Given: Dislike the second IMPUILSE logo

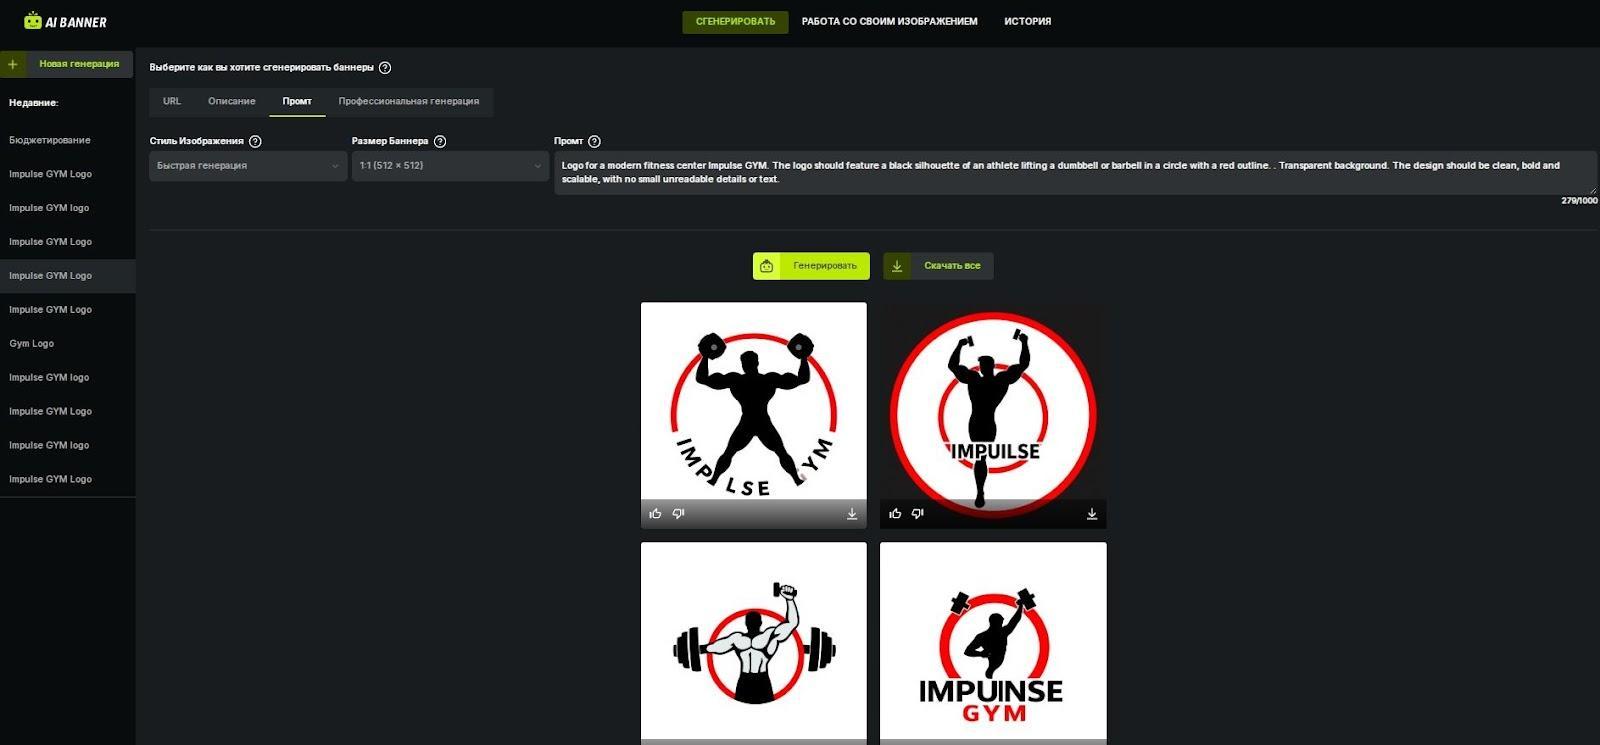Looking at the screenshot, I should click(x=918, y=514).
